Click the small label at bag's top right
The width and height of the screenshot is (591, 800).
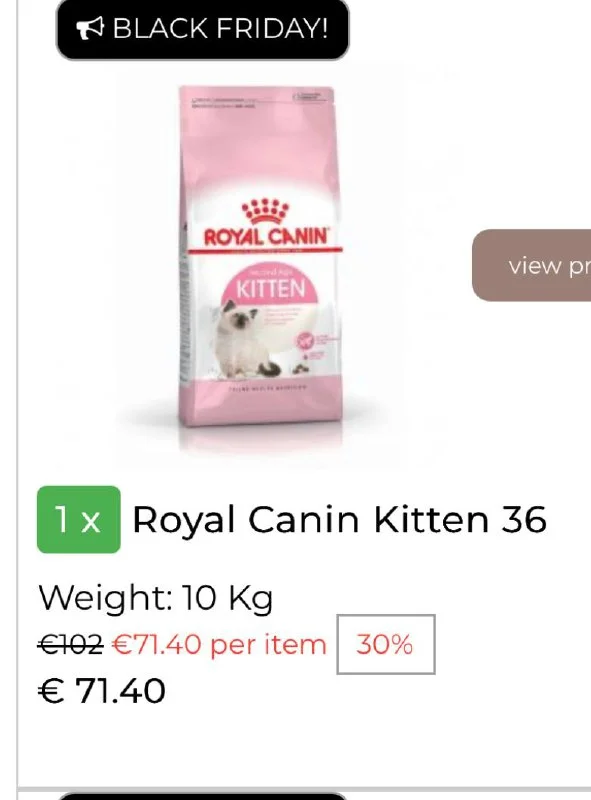(x=308, y=96)
